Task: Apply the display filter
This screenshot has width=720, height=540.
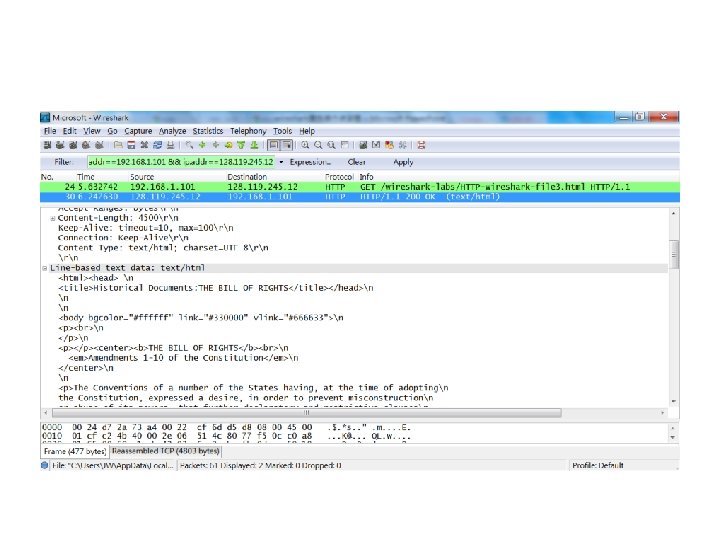Action: click(403, 162)
